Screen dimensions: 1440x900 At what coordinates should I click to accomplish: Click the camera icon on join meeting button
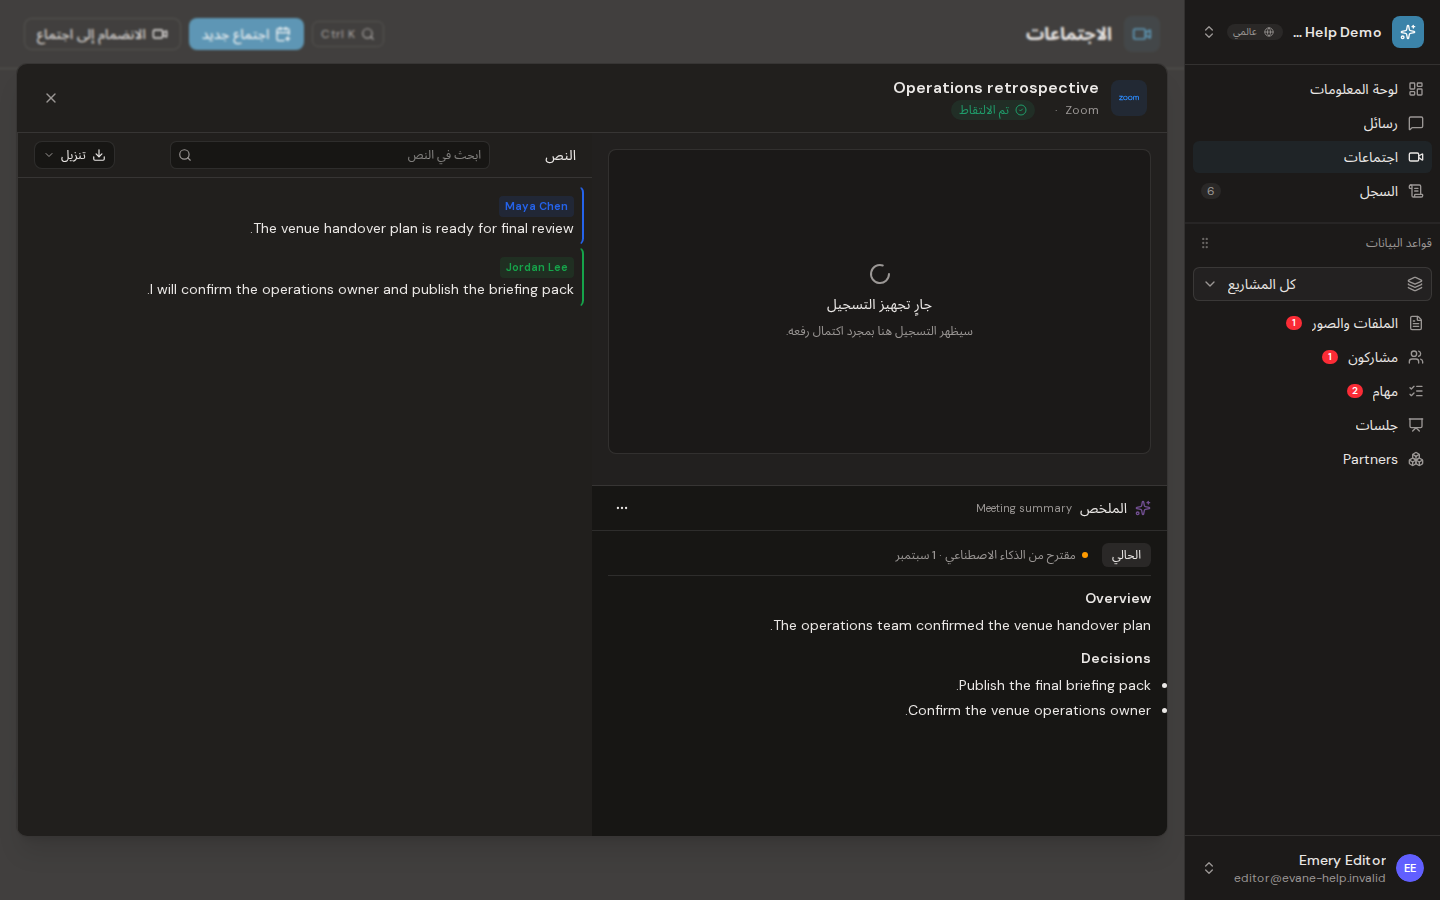(x=160, y=34)
